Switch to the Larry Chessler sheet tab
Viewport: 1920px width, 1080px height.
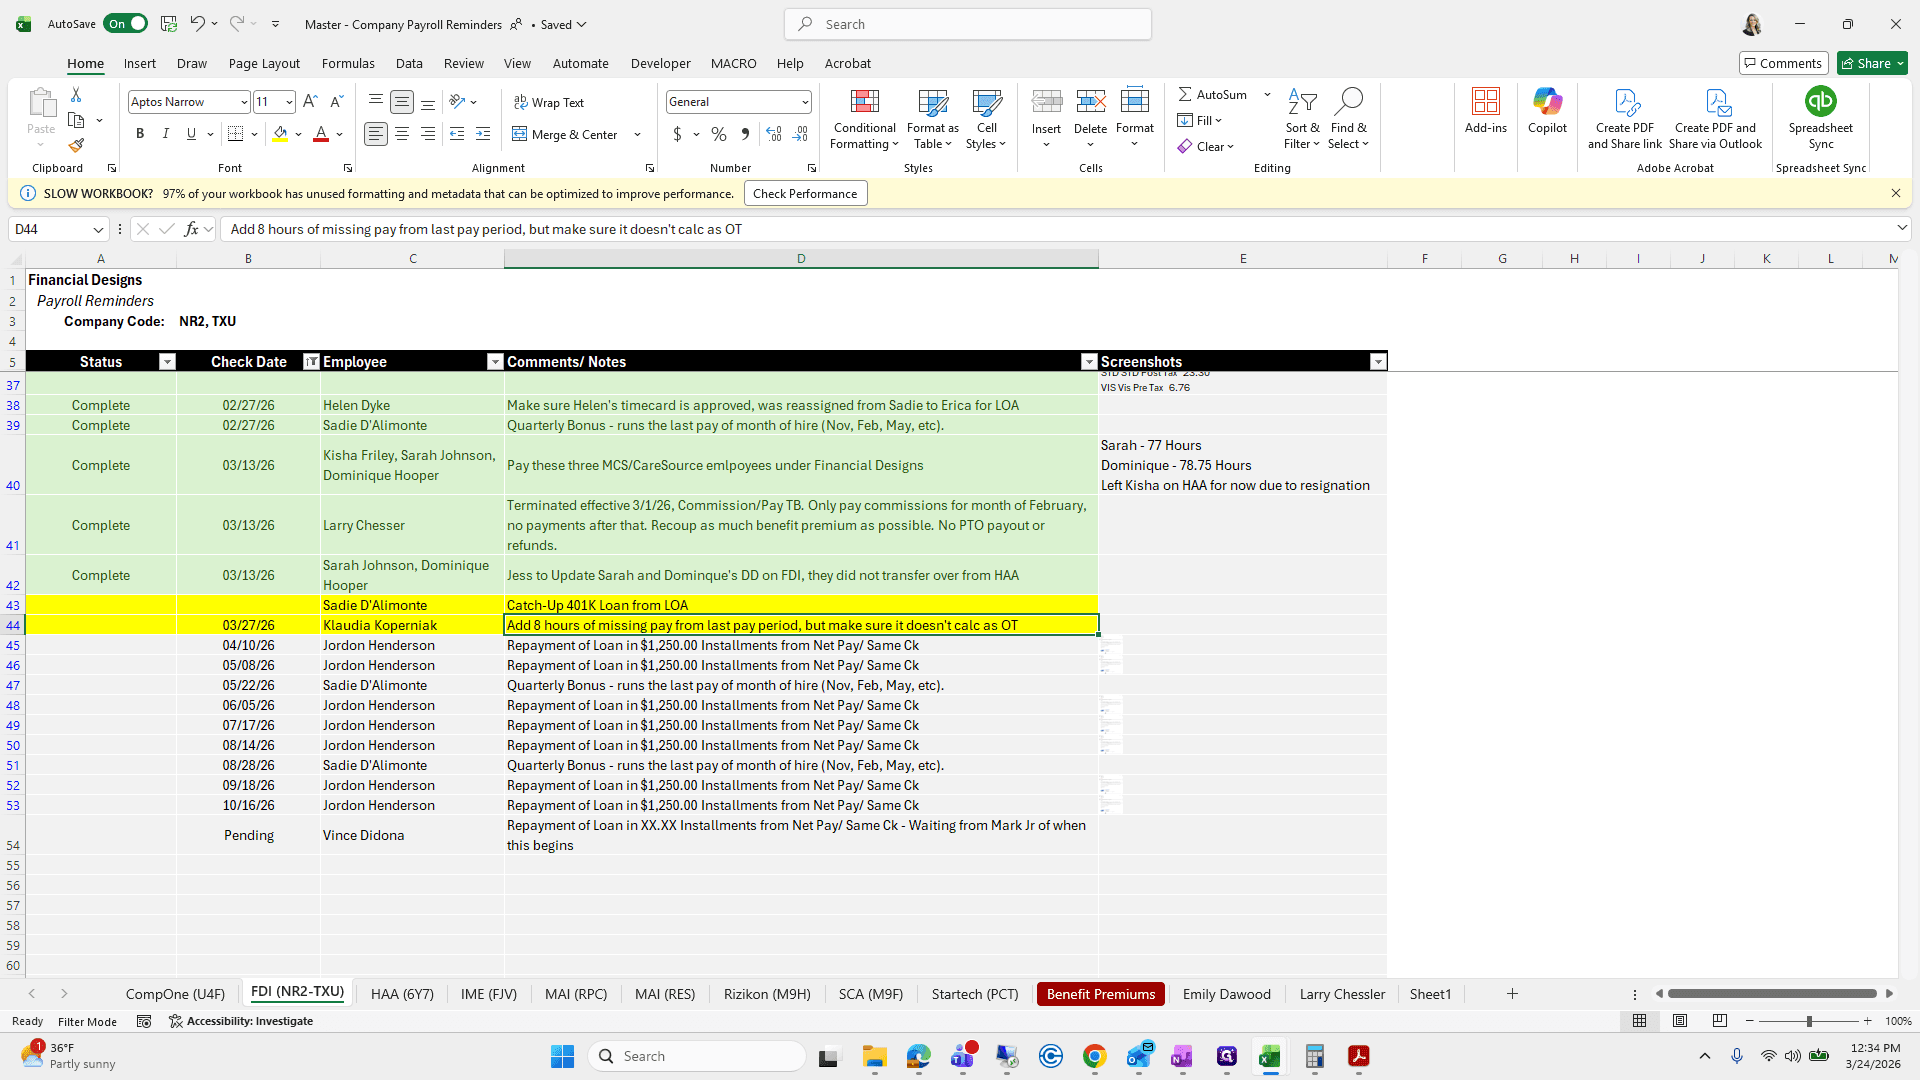[1342, 994]
